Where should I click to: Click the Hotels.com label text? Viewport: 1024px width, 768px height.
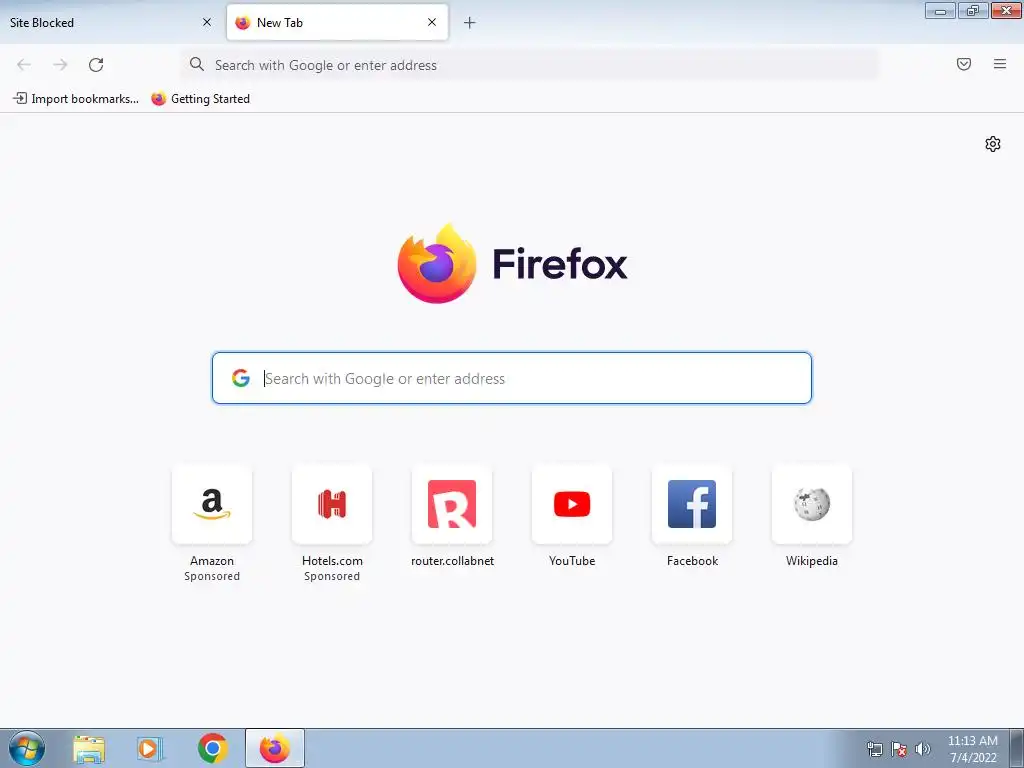332,561
